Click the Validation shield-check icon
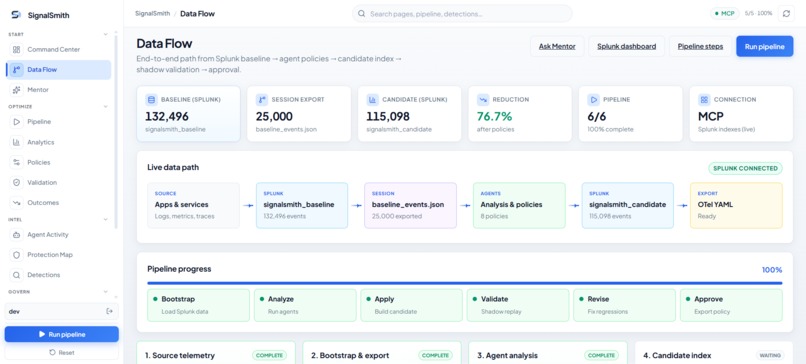This screenshot has width=806, height=364. click(16, 182)
